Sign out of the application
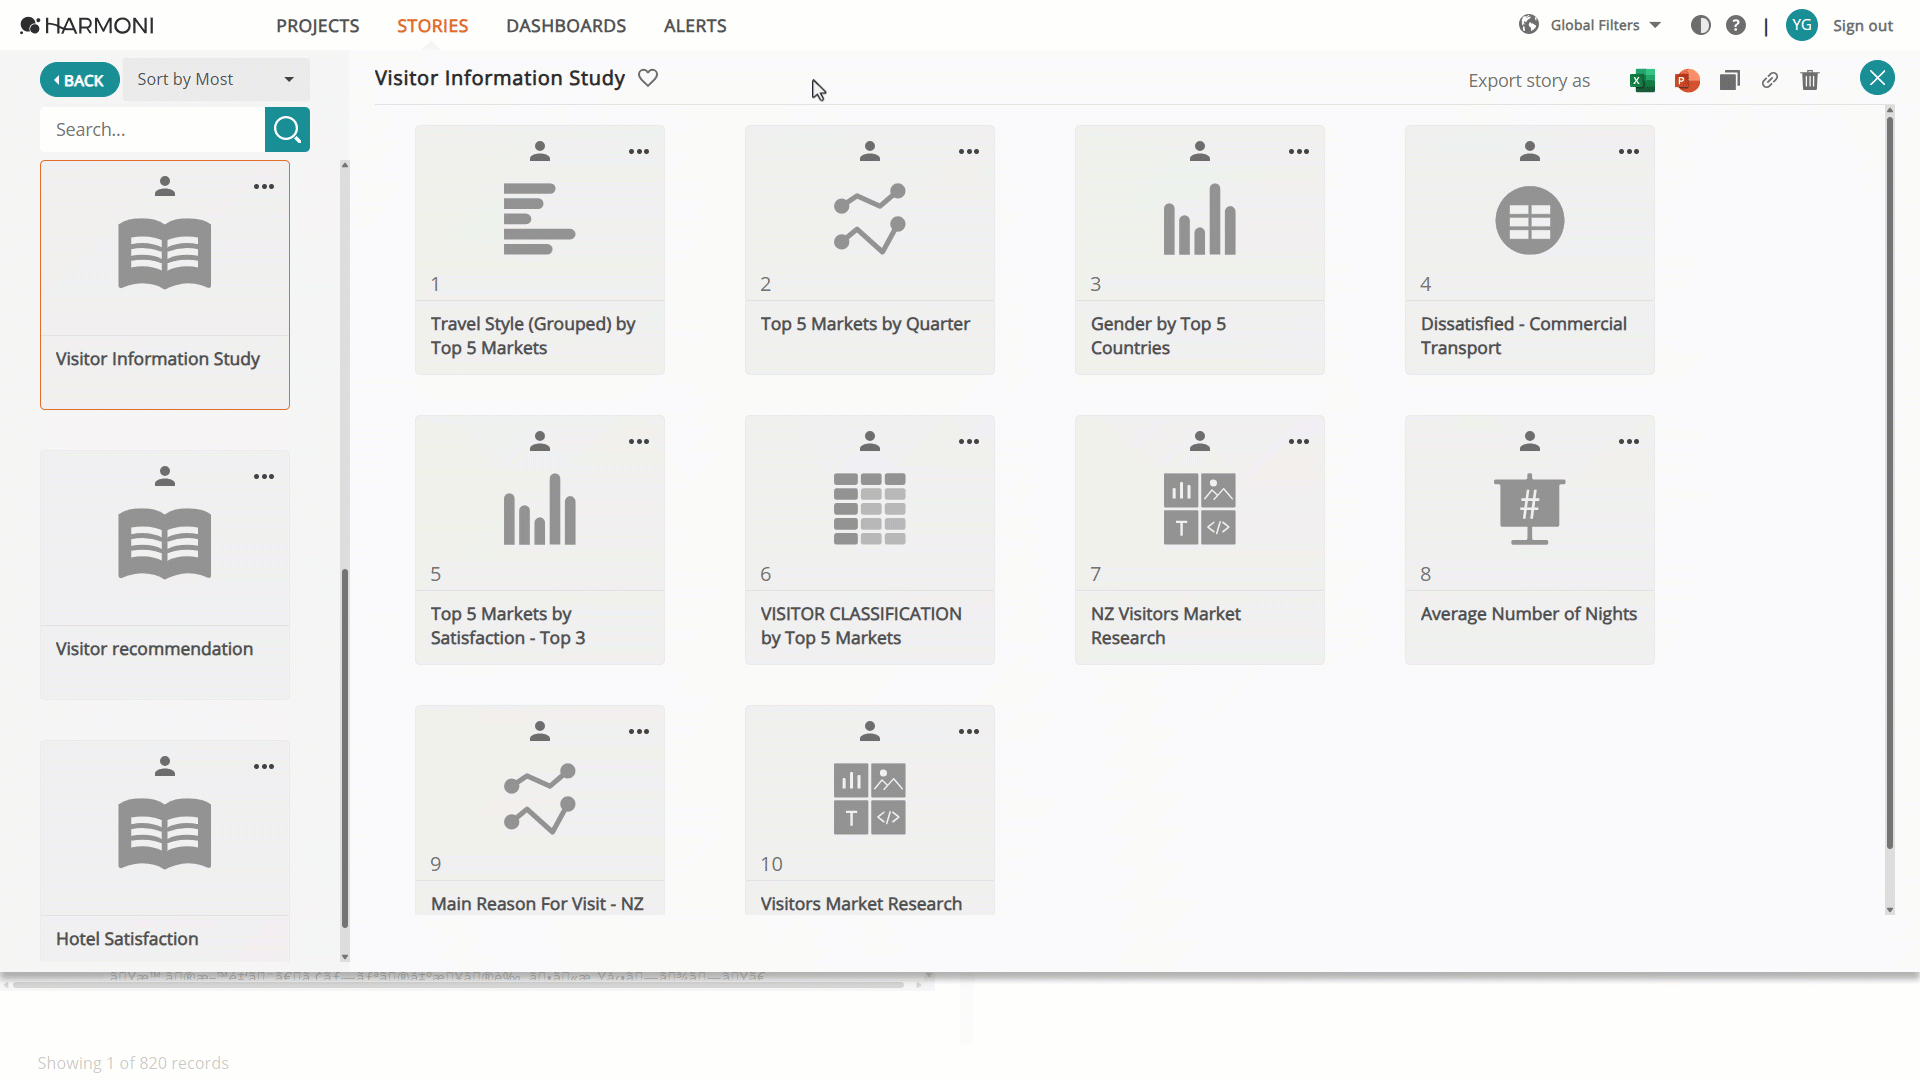This screenshot has width=1920, height=1080. (1863, 26)
